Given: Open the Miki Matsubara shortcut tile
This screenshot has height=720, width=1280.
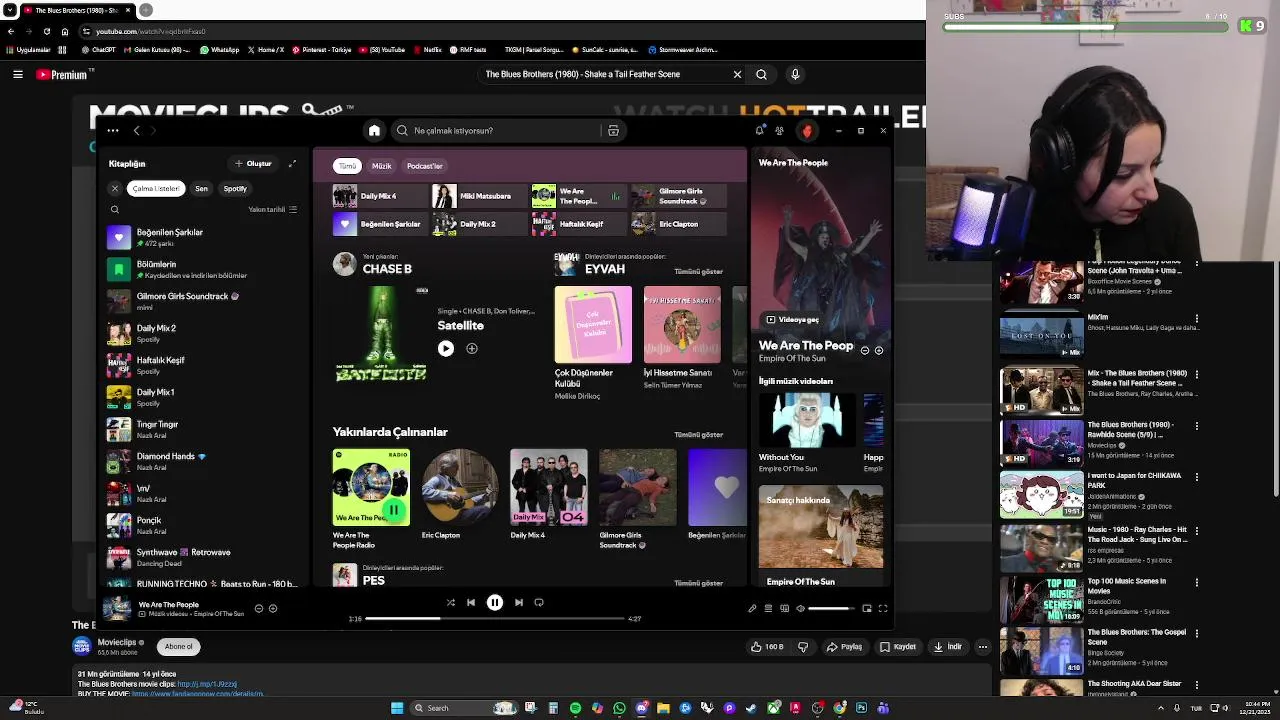Looking at the screenshot, I should click(x=478, y=196).
